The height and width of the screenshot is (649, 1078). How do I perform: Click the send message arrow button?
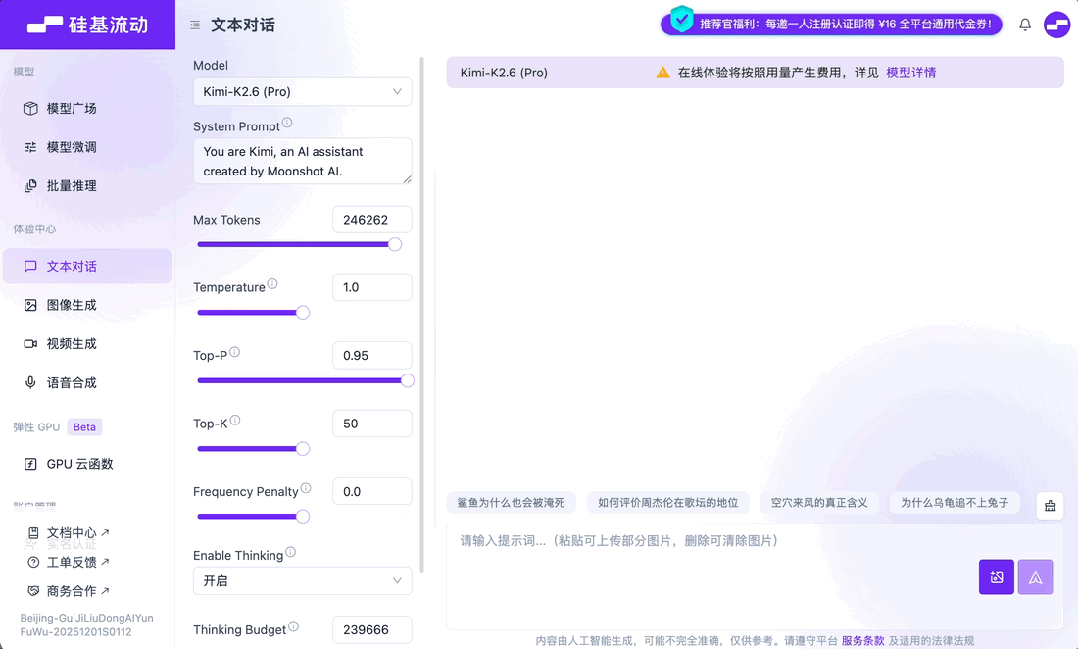1035,577
